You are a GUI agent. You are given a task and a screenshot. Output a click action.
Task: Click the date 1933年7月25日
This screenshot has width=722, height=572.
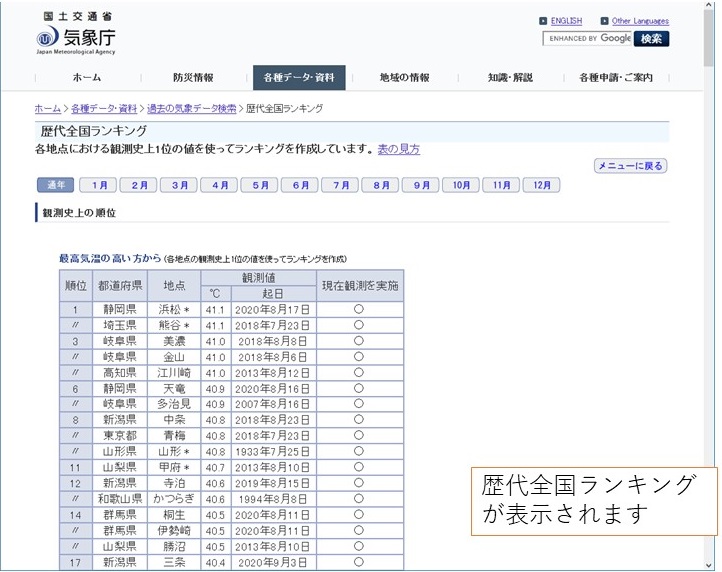pos(272,452)
